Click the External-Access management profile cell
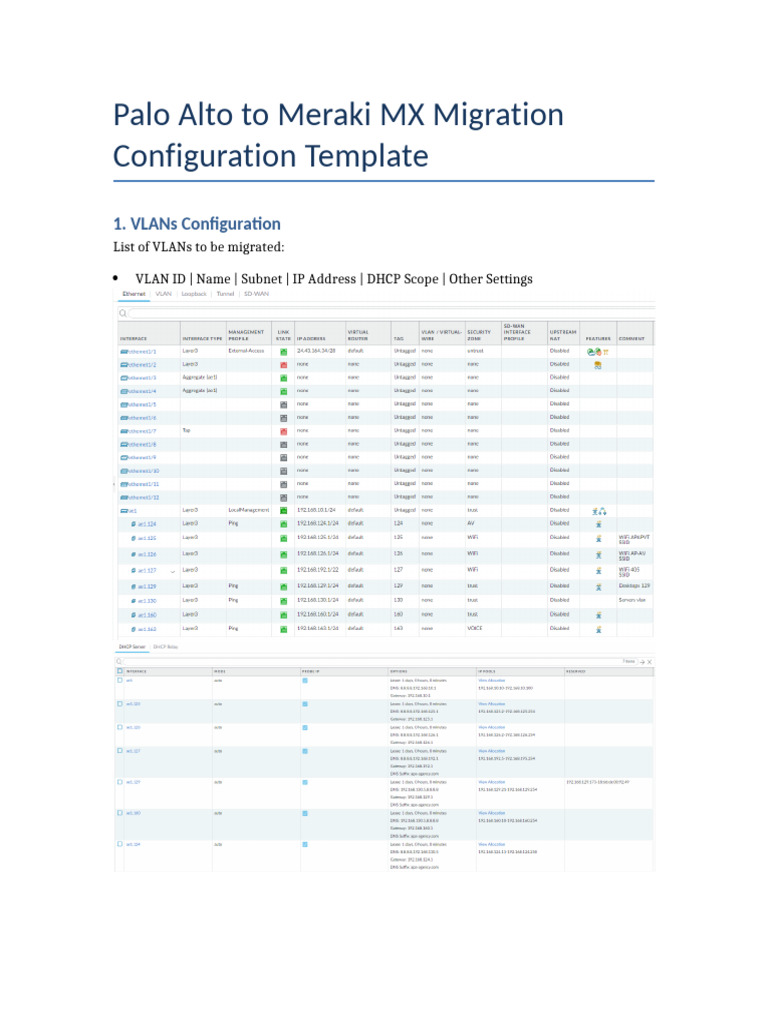 [246, 351]
